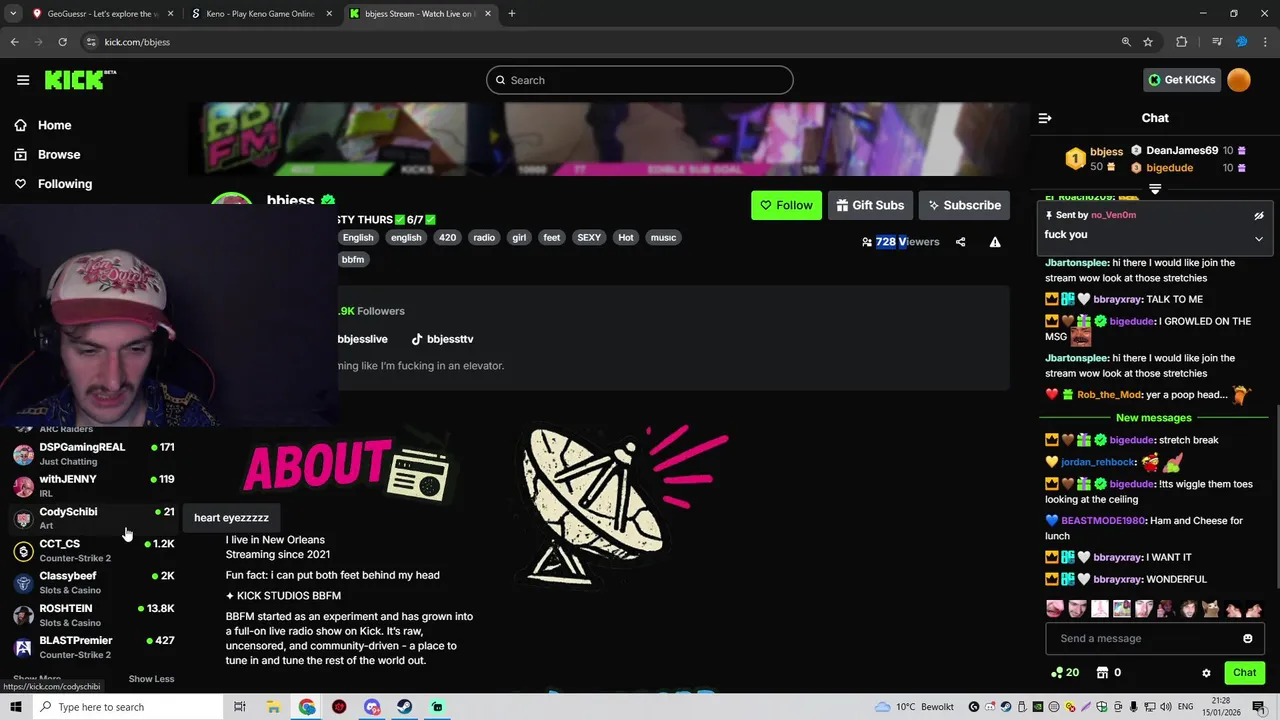Viewport: 1280px width, 720px height.
Task: Click the channel points icon
Action: coord(1057,673)
